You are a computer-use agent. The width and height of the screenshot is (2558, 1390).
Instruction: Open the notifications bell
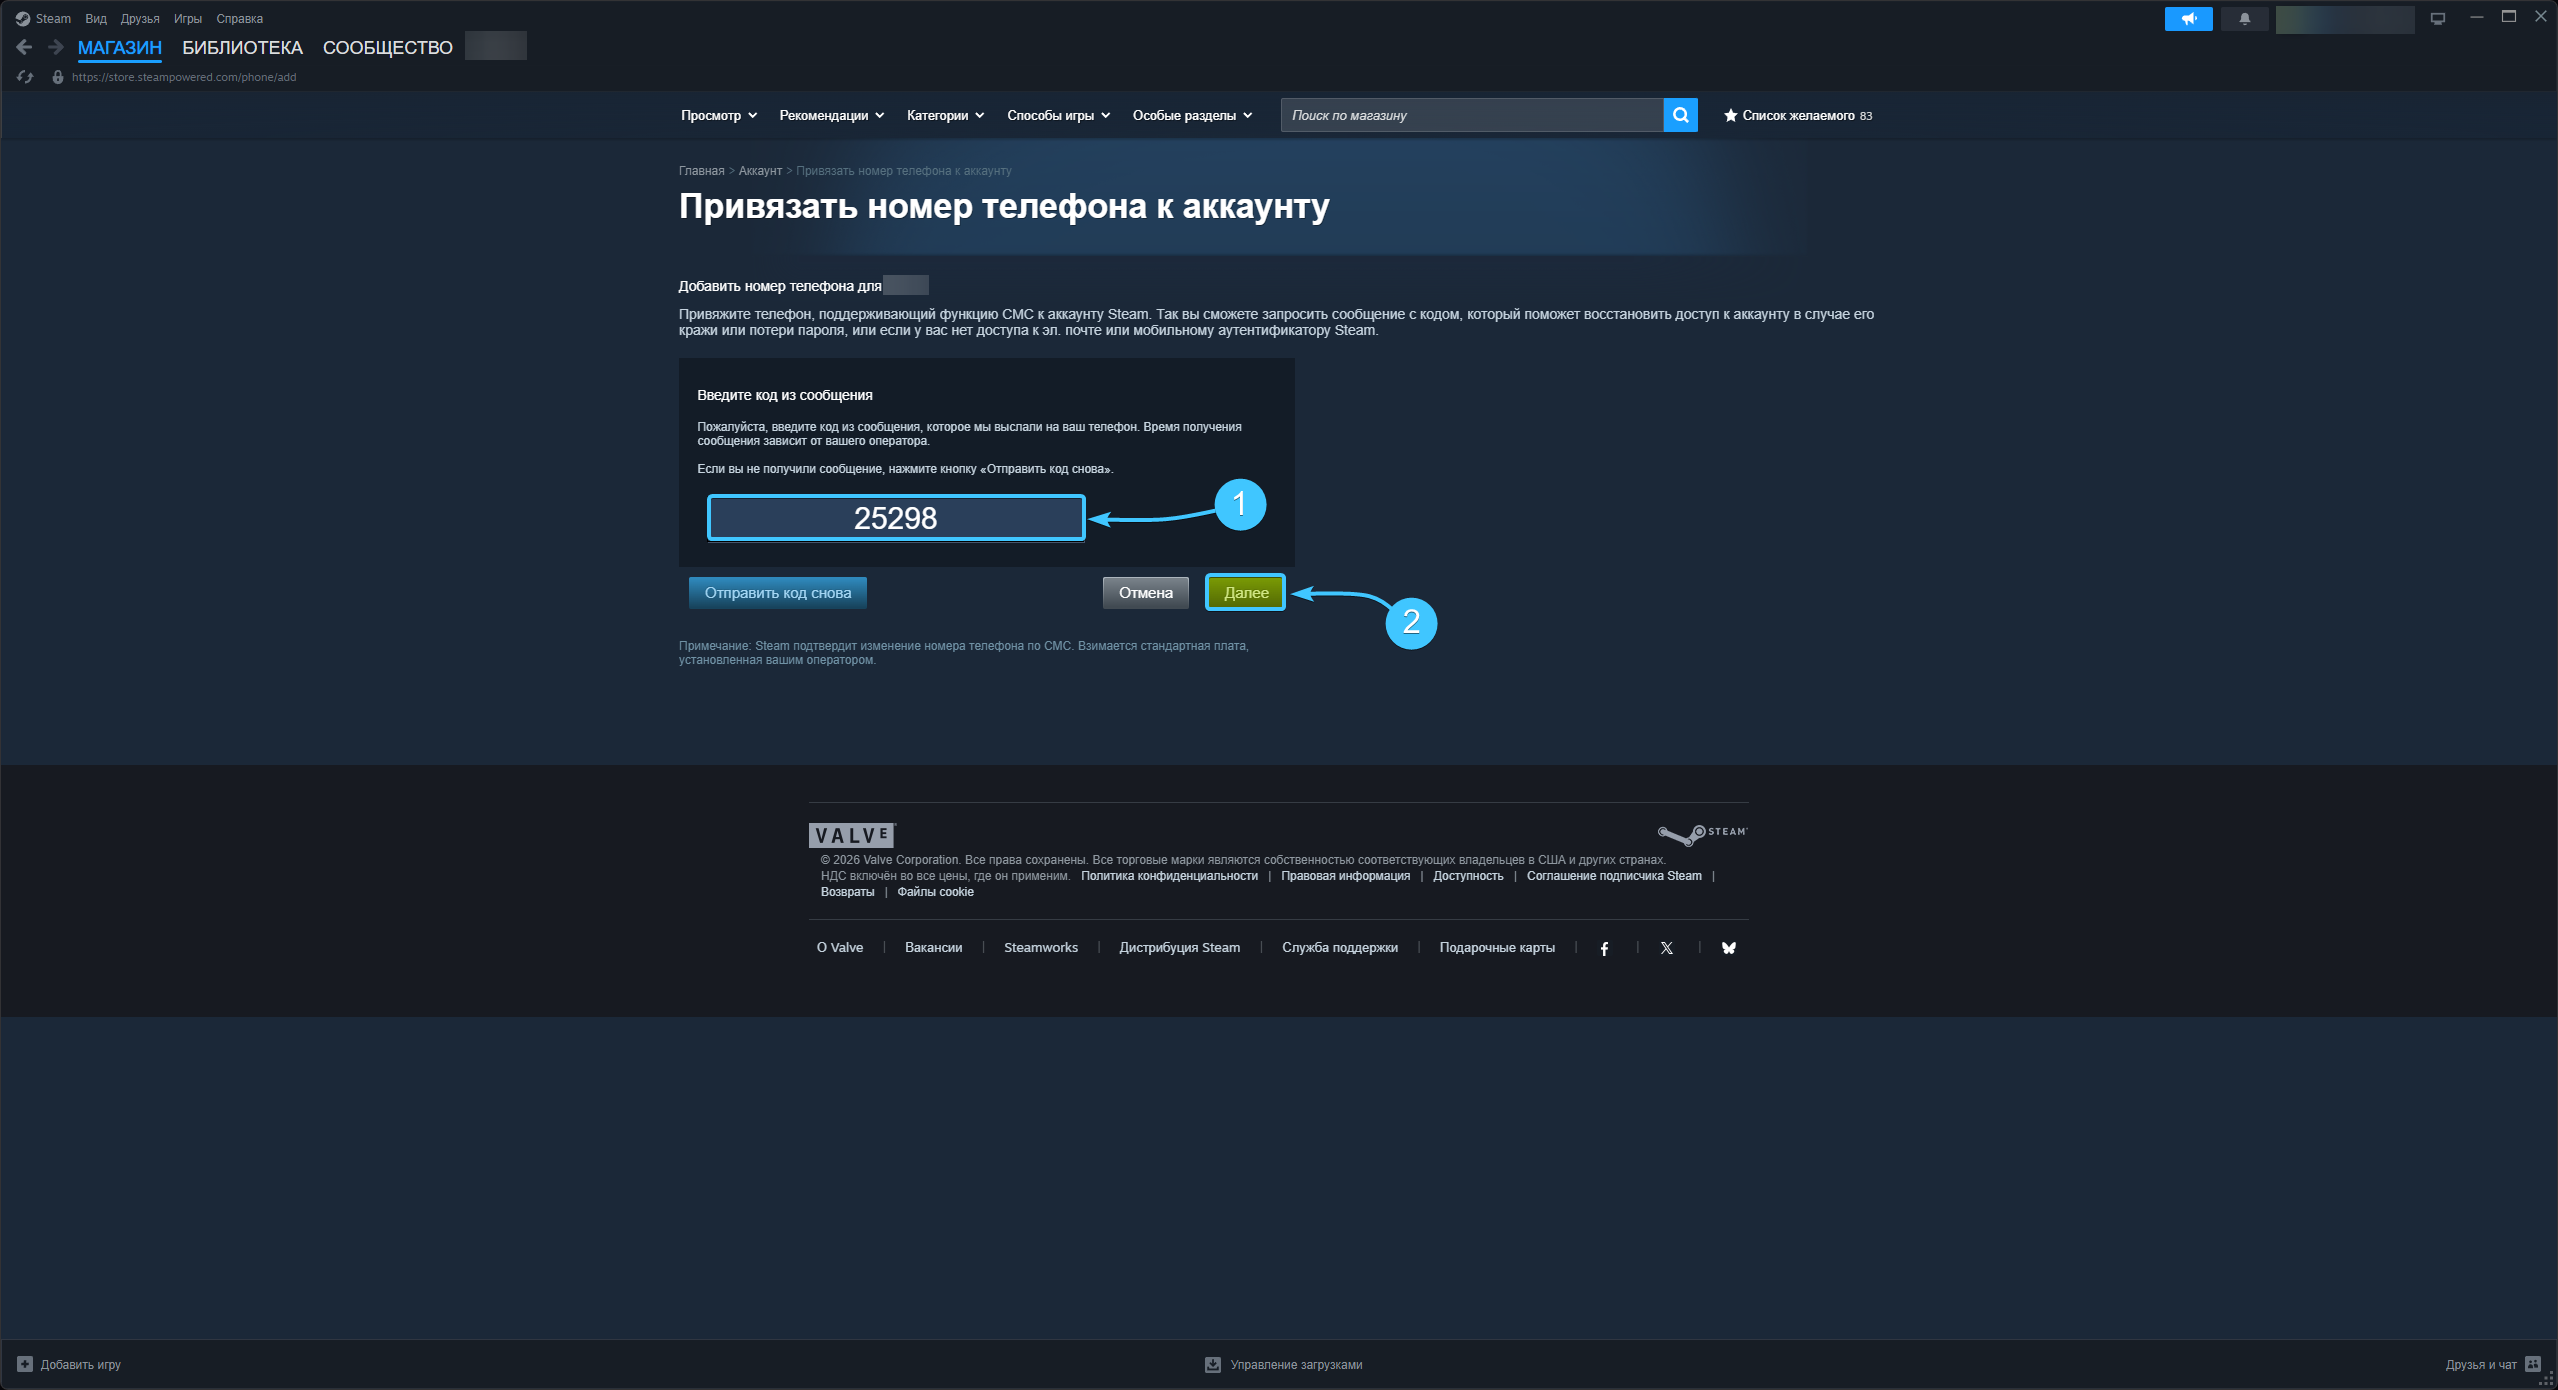pyautogui.click(x=2244, y=19)
